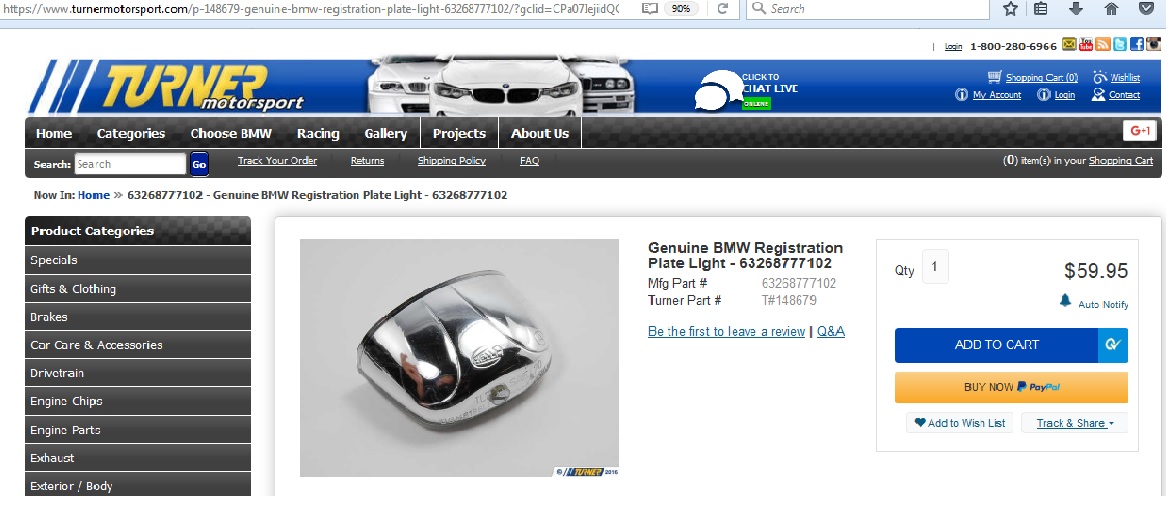
Task: Open the Twitter social icon
Action: [x=1119, y=44]
